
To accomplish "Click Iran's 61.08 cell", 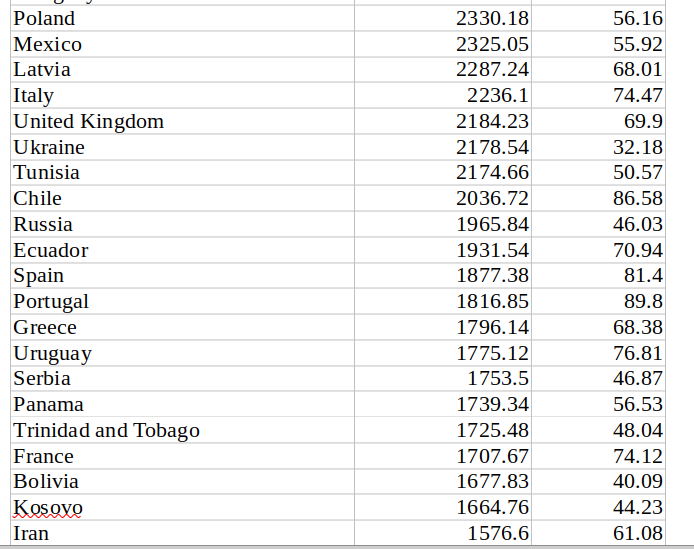I will click(598, 533).
